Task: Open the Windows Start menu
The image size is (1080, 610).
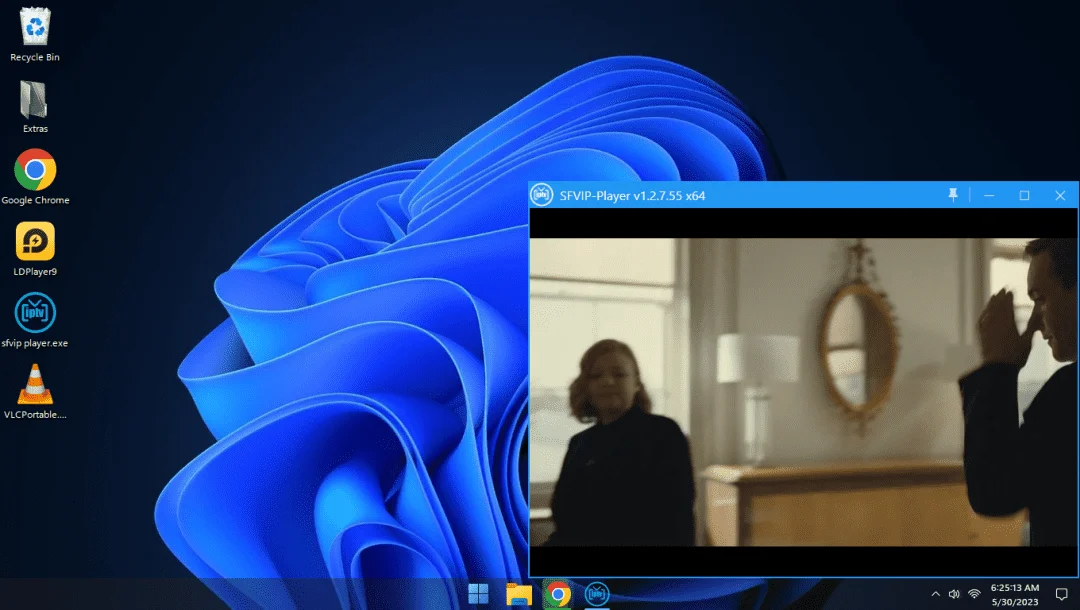Action: (x=478, y=593)
